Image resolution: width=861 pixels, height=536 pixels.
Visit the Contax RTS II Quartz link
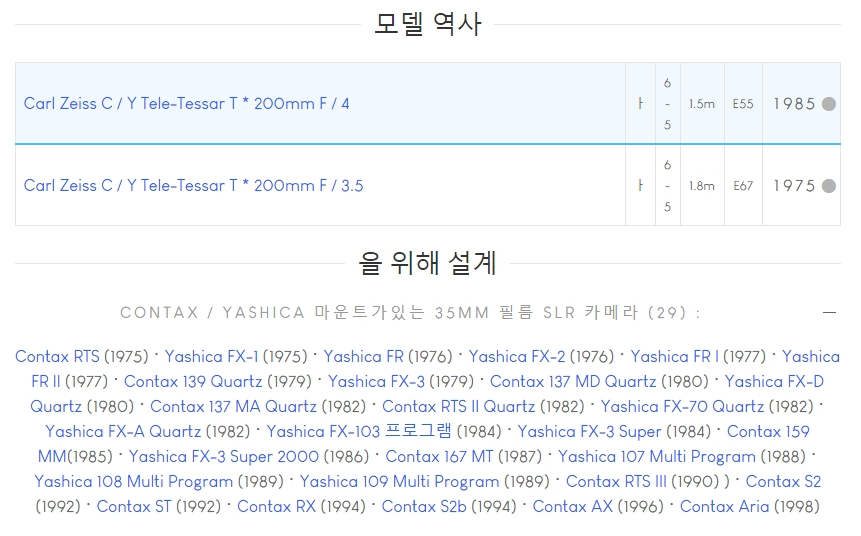458,407
